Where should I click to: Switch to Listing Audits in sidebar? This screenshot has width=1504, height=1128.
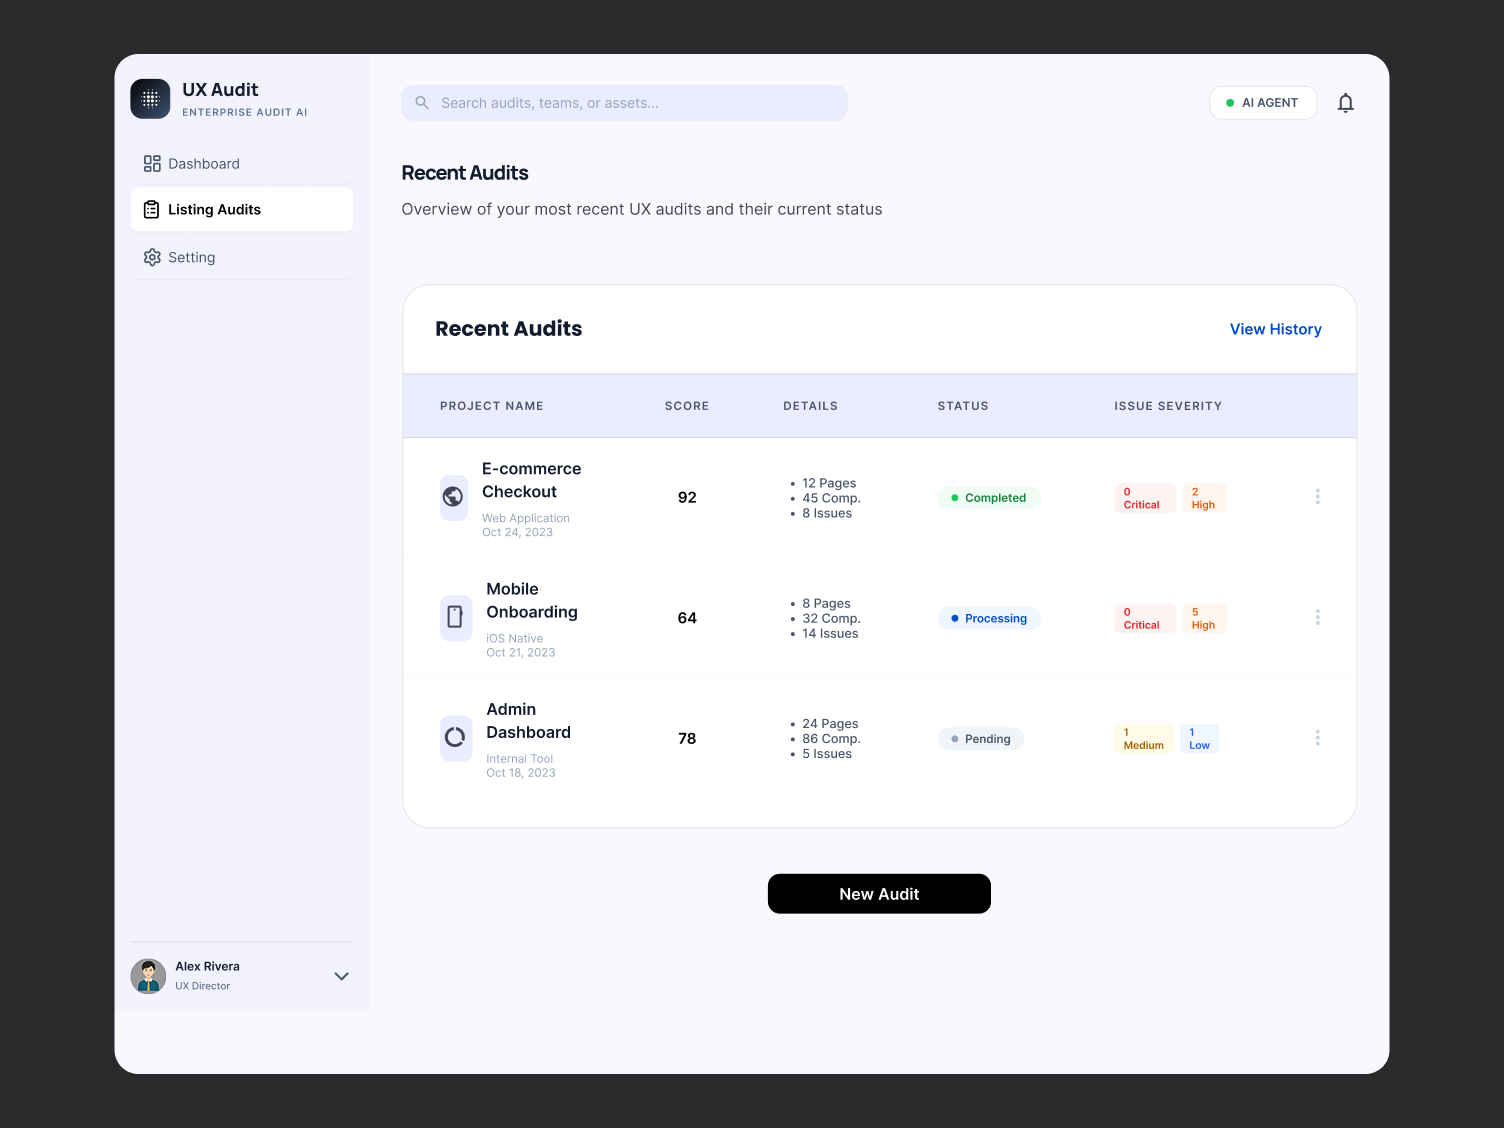tap(214, 209)
